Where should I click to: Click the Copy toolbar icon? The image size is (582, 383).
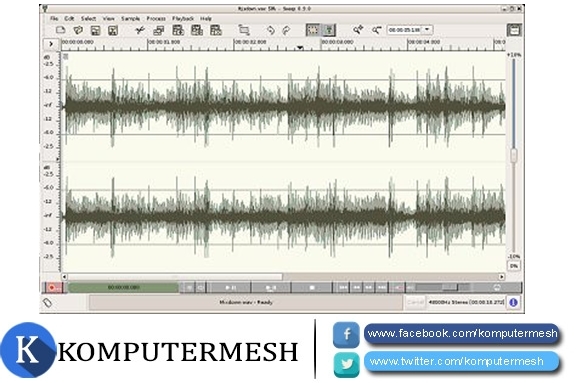[159, 30]
